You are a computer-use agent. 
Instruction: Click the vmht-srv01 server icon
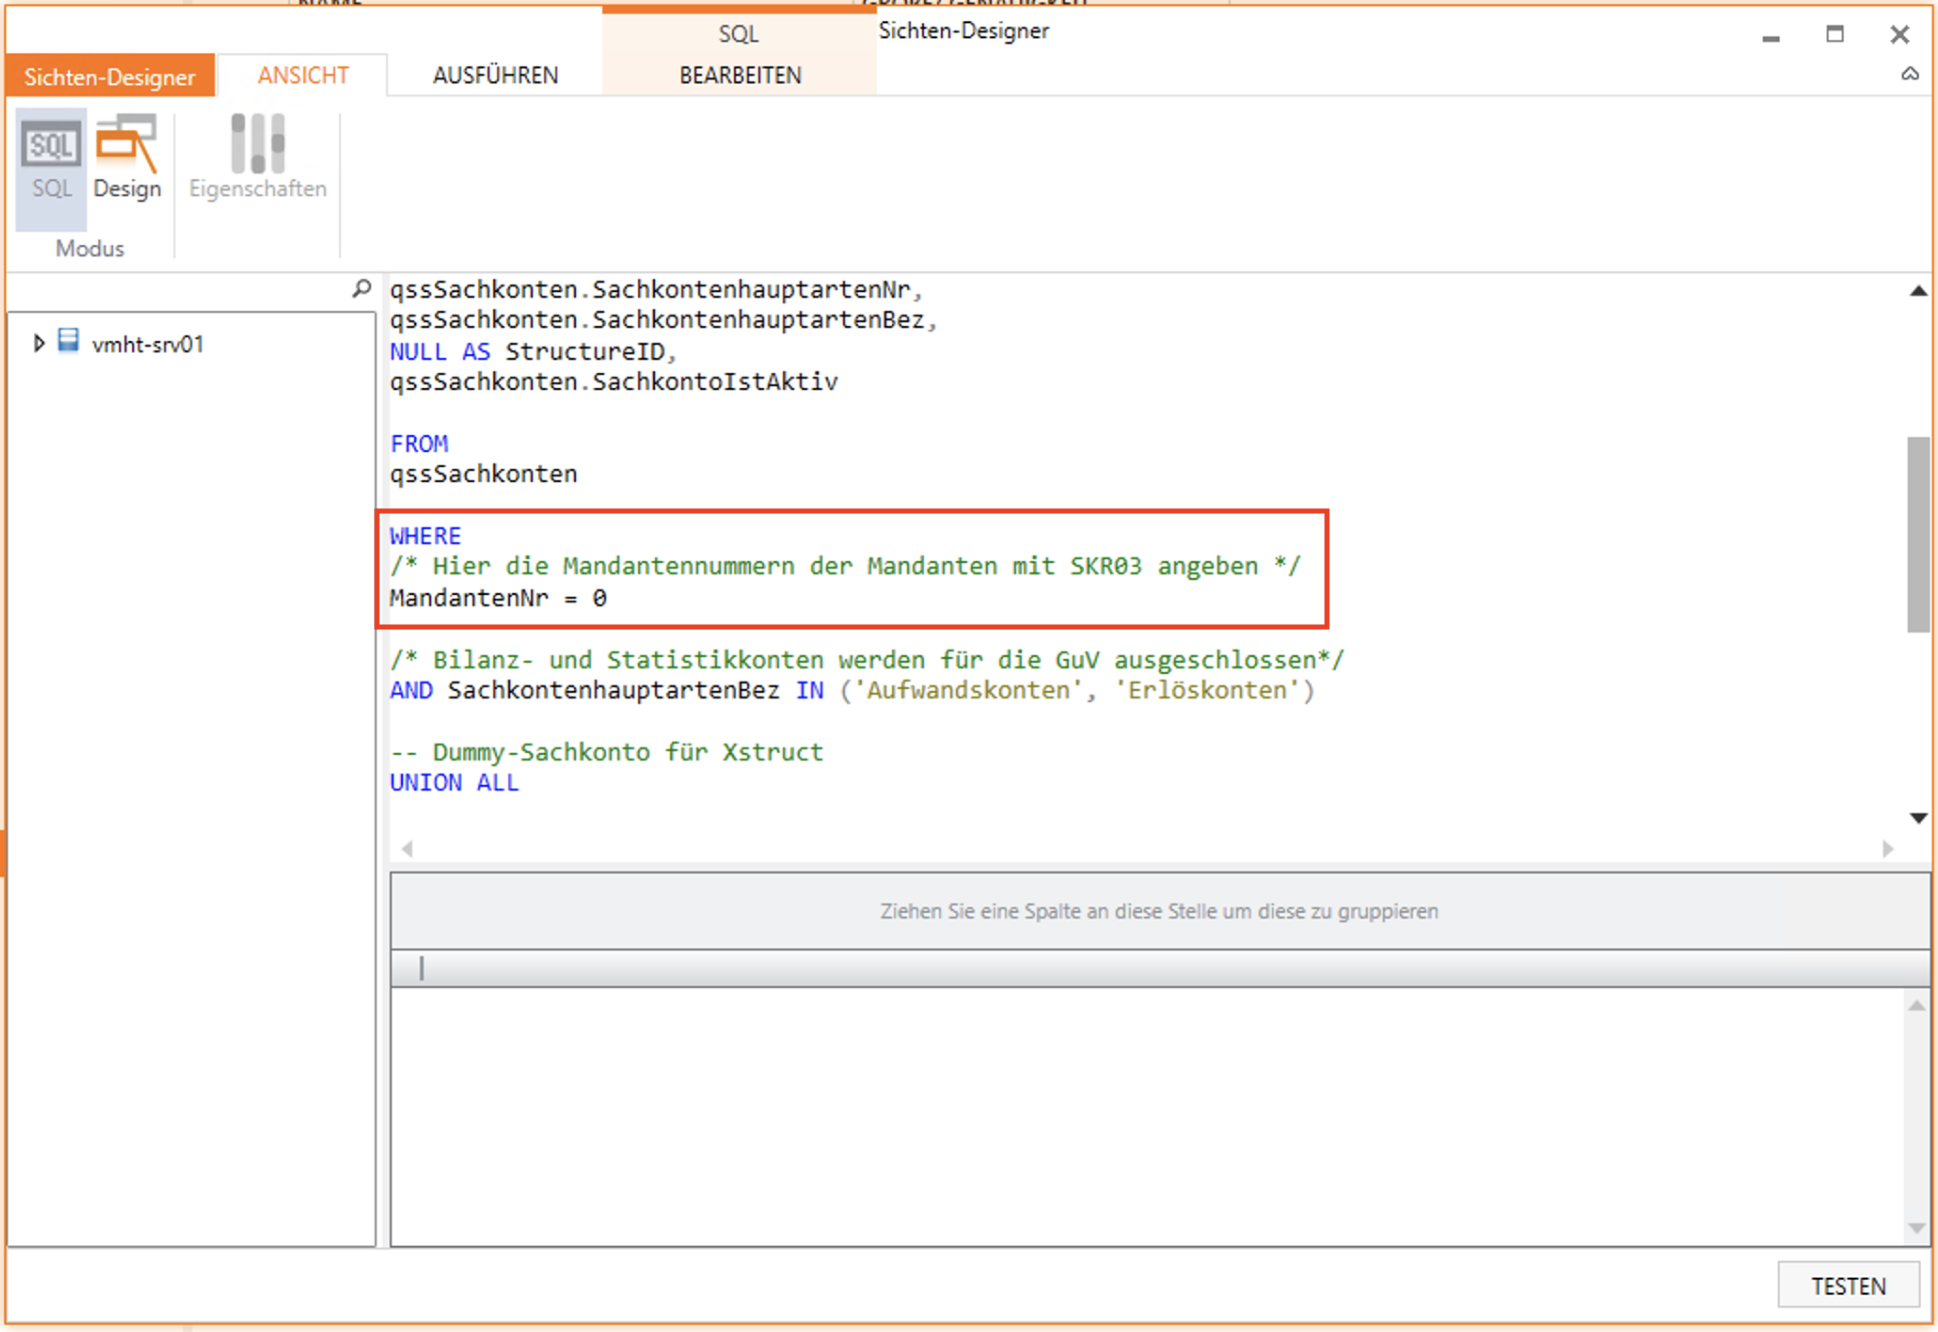[68, 342]
